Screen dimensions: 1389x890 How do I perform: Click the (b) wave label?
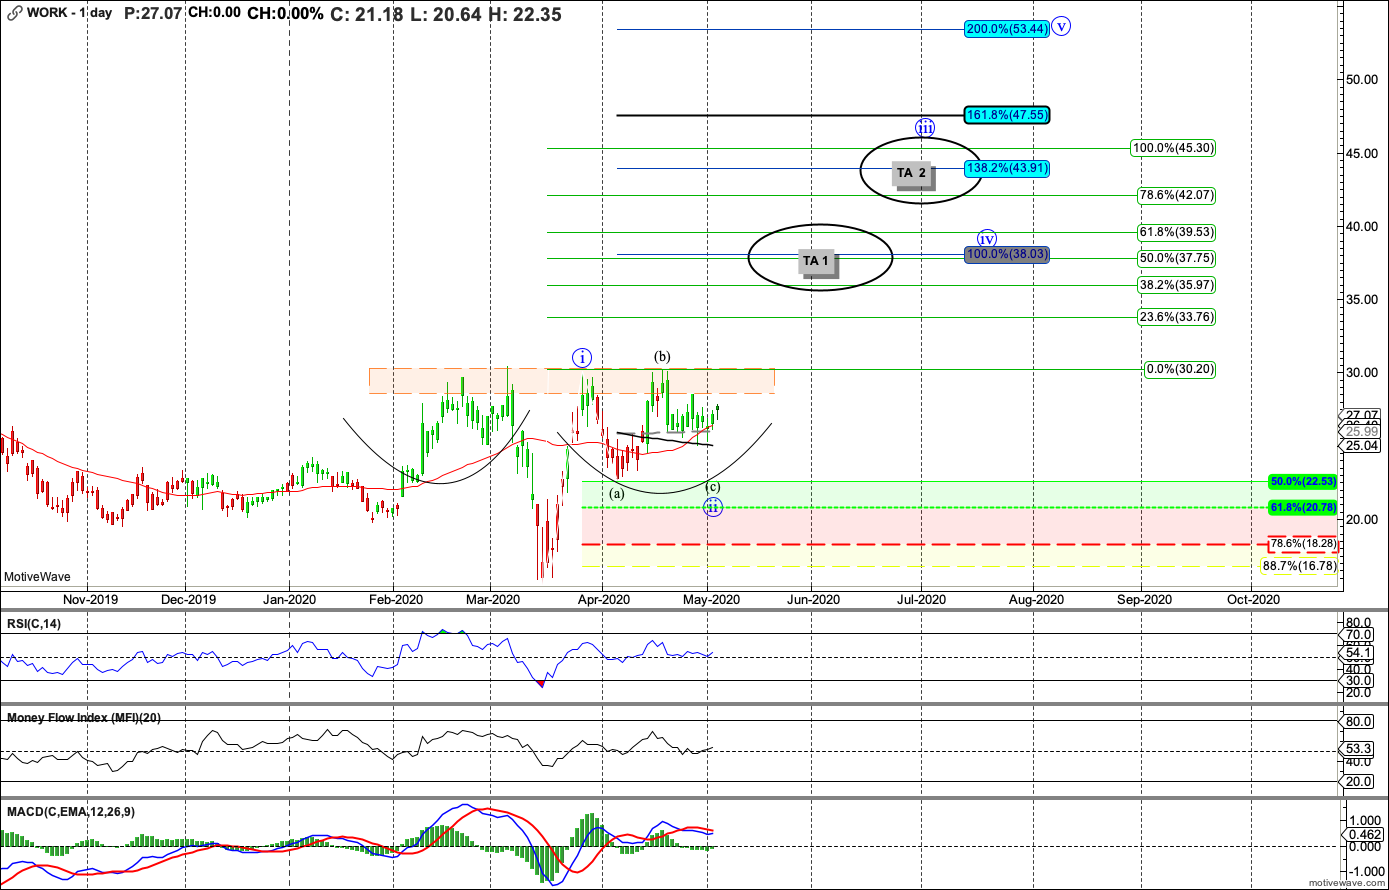point(662,356)
